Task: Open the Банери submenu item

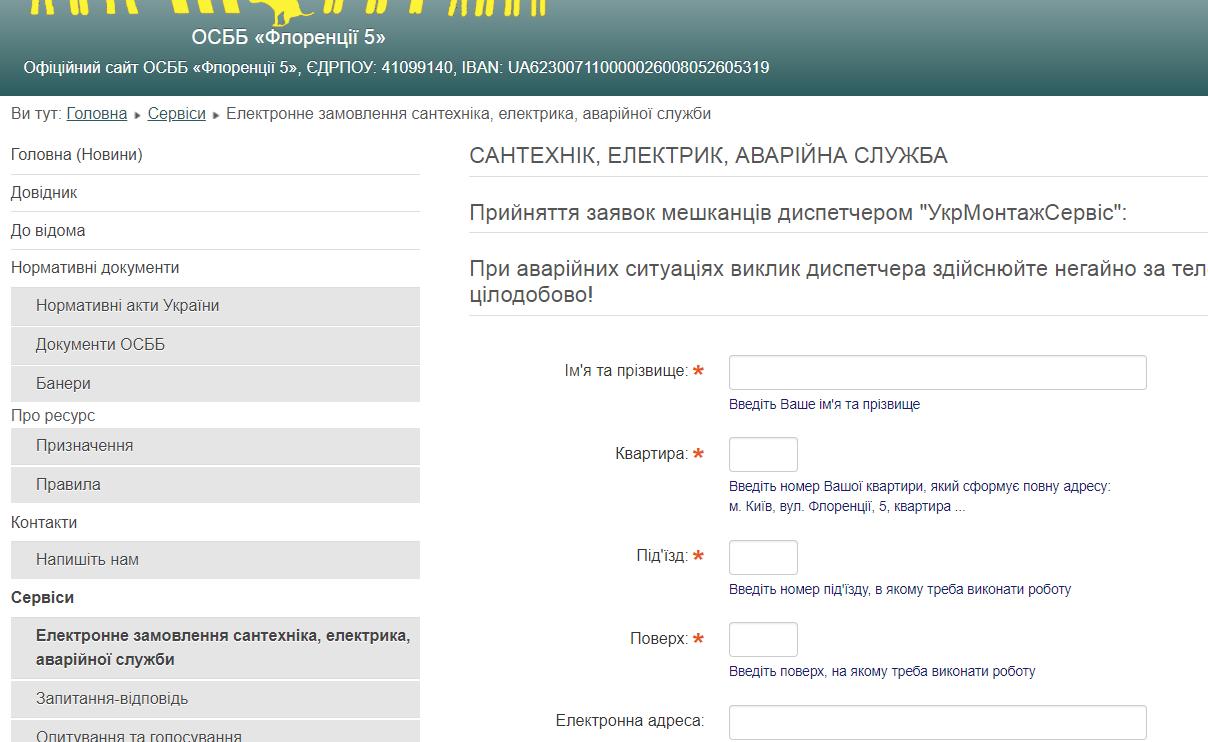Action: coord(215,384)
